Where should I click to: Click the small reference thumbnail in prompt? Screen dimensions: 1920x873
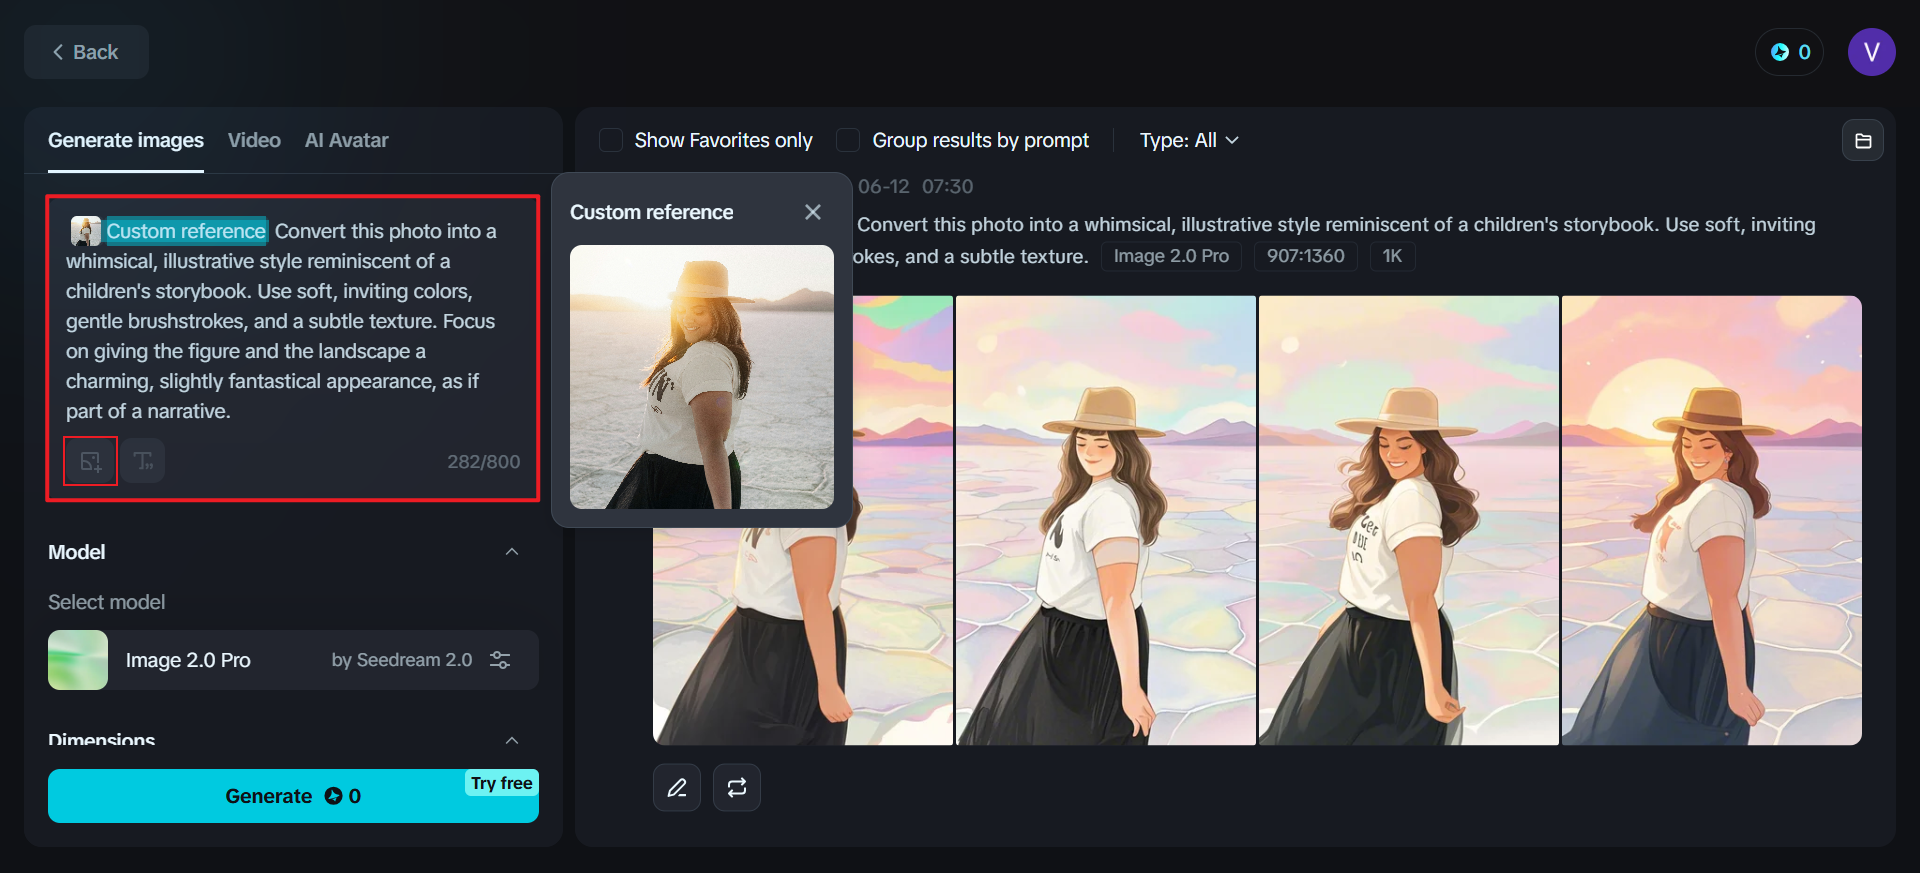(x=86, y=231)
